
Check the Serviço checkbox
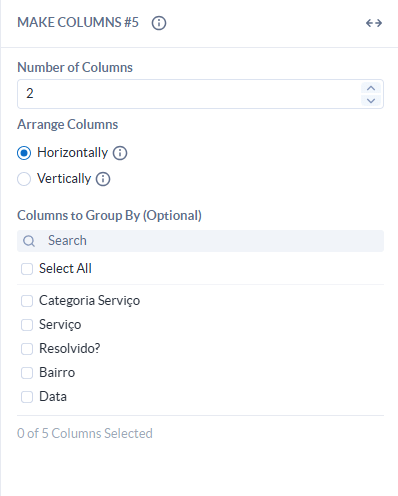pyautogui.click(x=27, y=325)
